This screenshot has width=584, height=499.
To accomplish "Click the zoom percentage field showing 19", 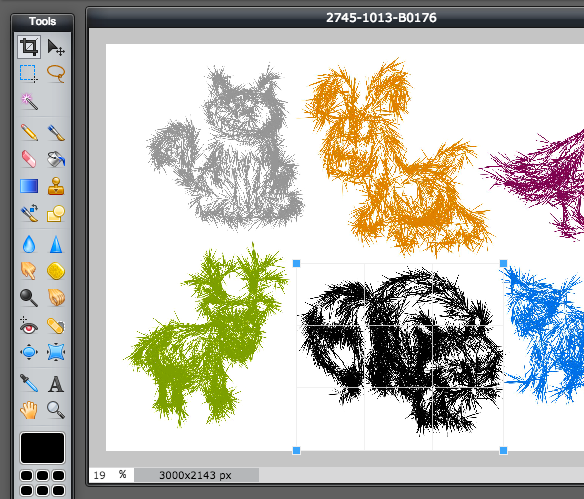I will tap(100, 475).
